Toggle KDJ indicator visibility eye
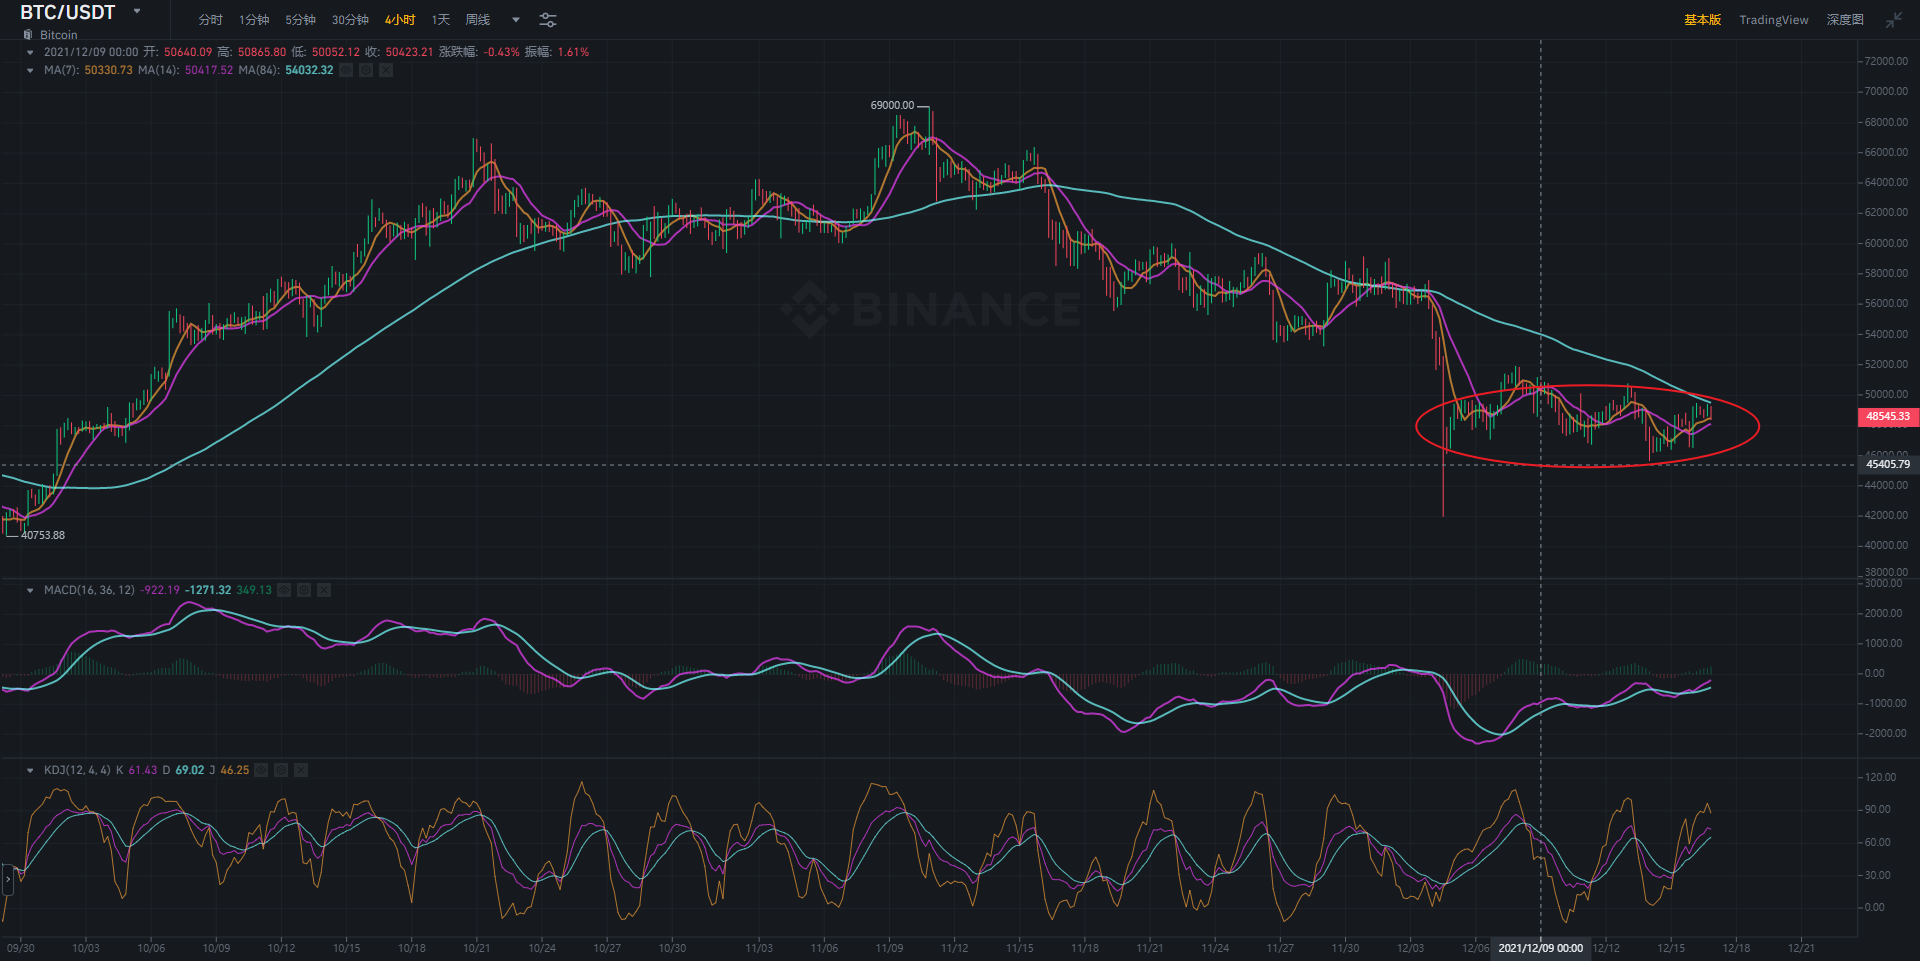Screen dimensions: 1920x961 [x=261, y=770]
